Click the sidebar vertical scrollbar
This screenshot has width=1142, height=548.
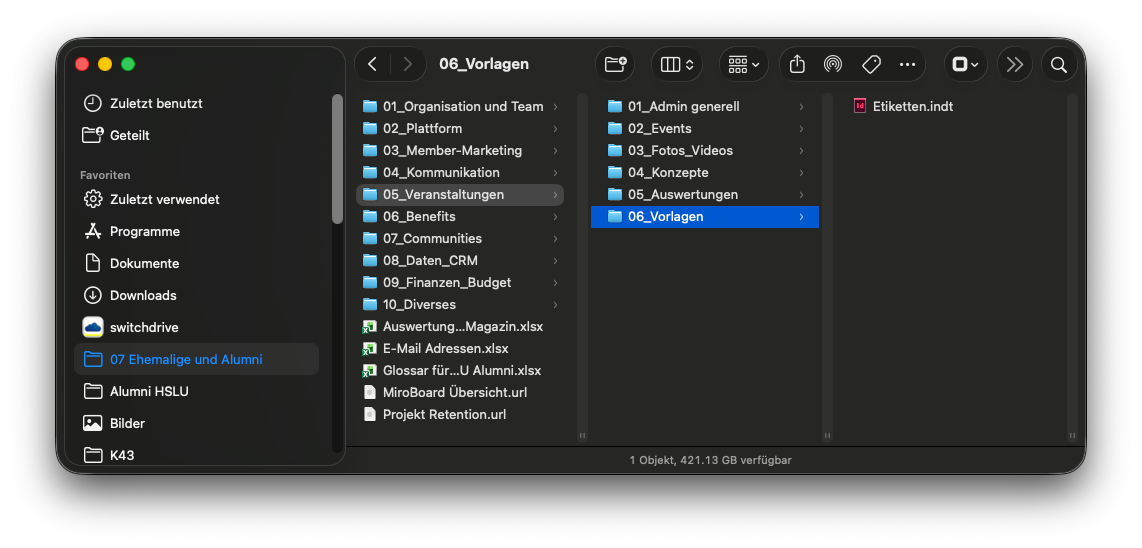[x=337, y=160]
